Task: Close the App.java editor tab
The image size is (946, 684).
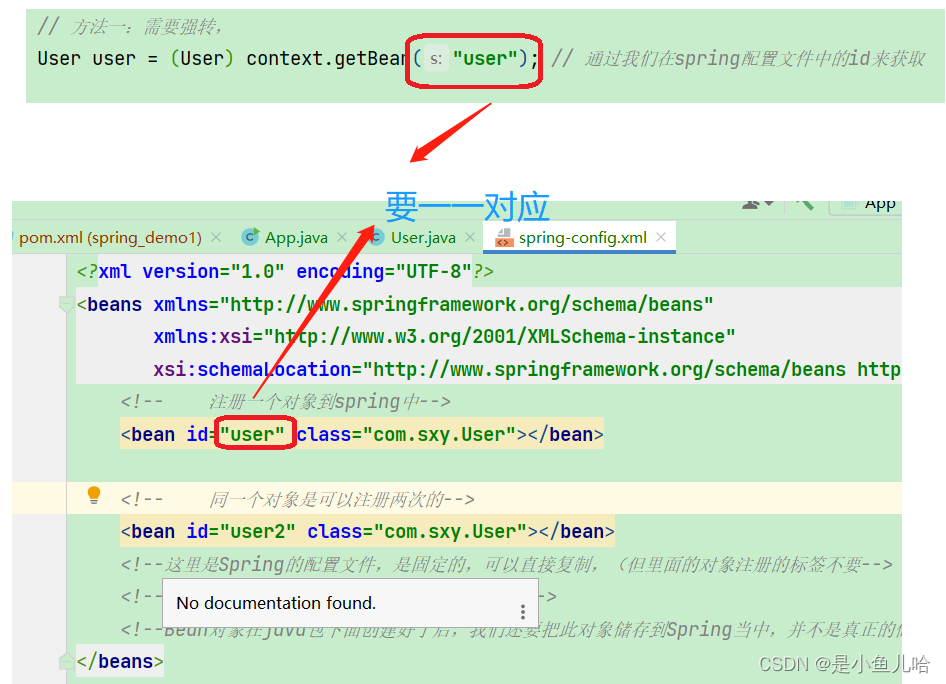Action: [x=342, y=238]
